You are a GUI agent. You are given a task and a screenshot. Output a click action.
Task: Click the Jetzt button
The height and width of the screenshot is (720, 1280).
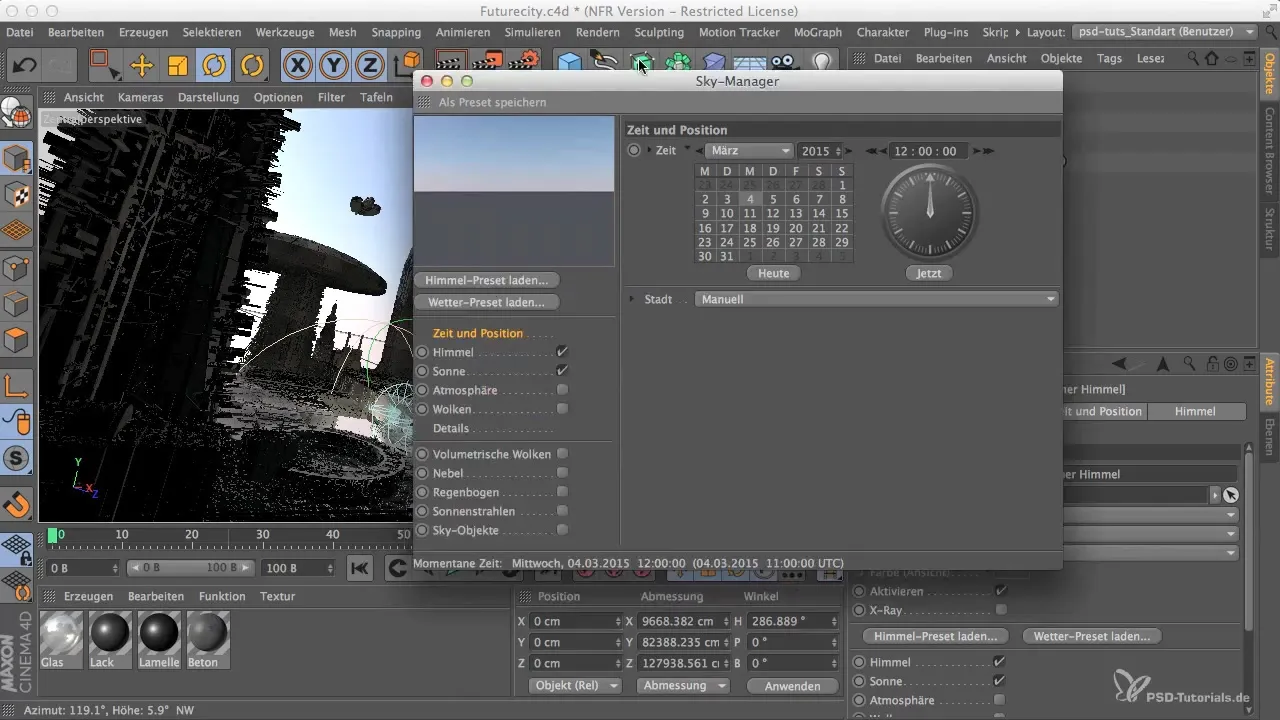point(928,273)
